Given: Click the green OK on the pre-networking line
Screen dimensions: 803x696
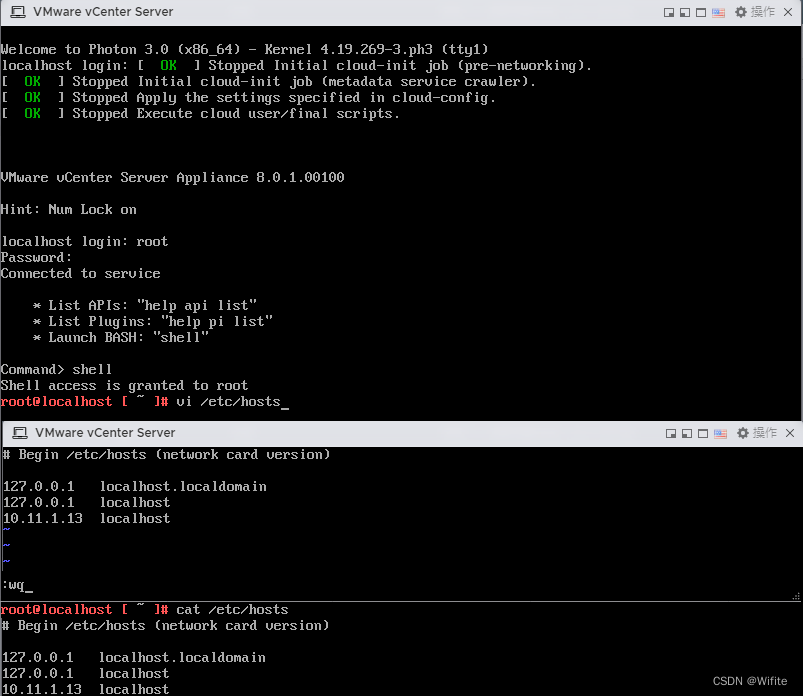Looking at the screenshot, I should [168, 66].
